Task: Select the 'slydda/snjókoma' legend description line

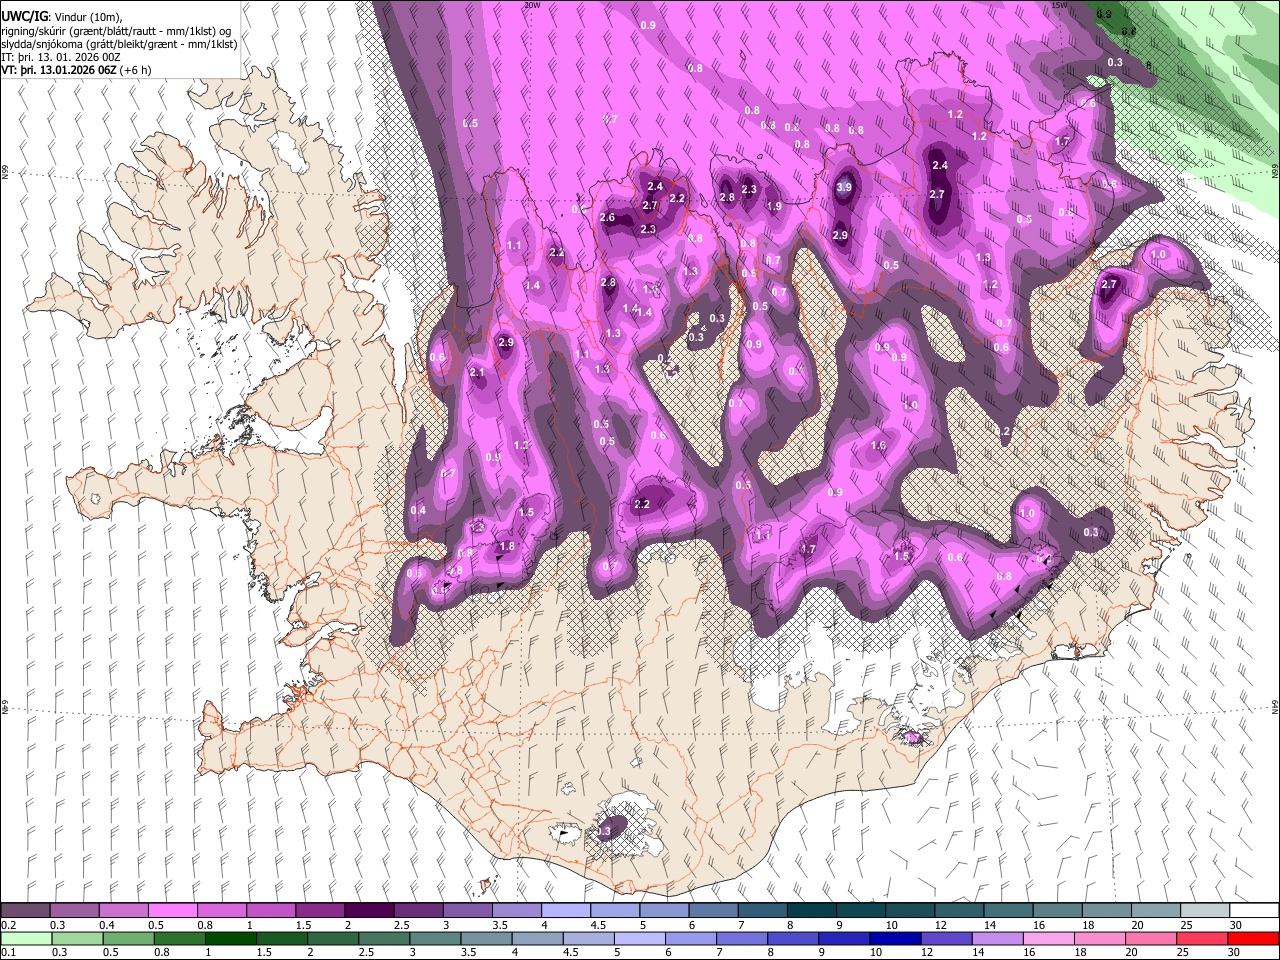Action: pyautogui.click(x=119, y=44)
